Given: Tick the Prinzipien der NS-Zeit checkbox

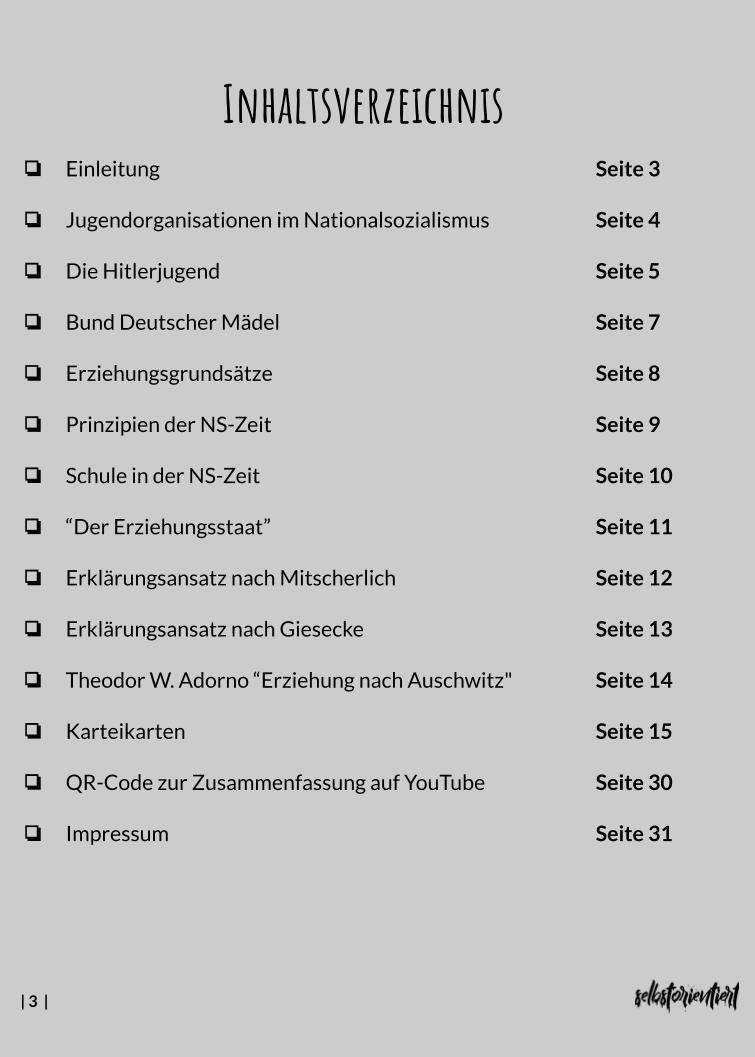Looking at the screenshot, I should pyautogui.click(x=33, y=424).
